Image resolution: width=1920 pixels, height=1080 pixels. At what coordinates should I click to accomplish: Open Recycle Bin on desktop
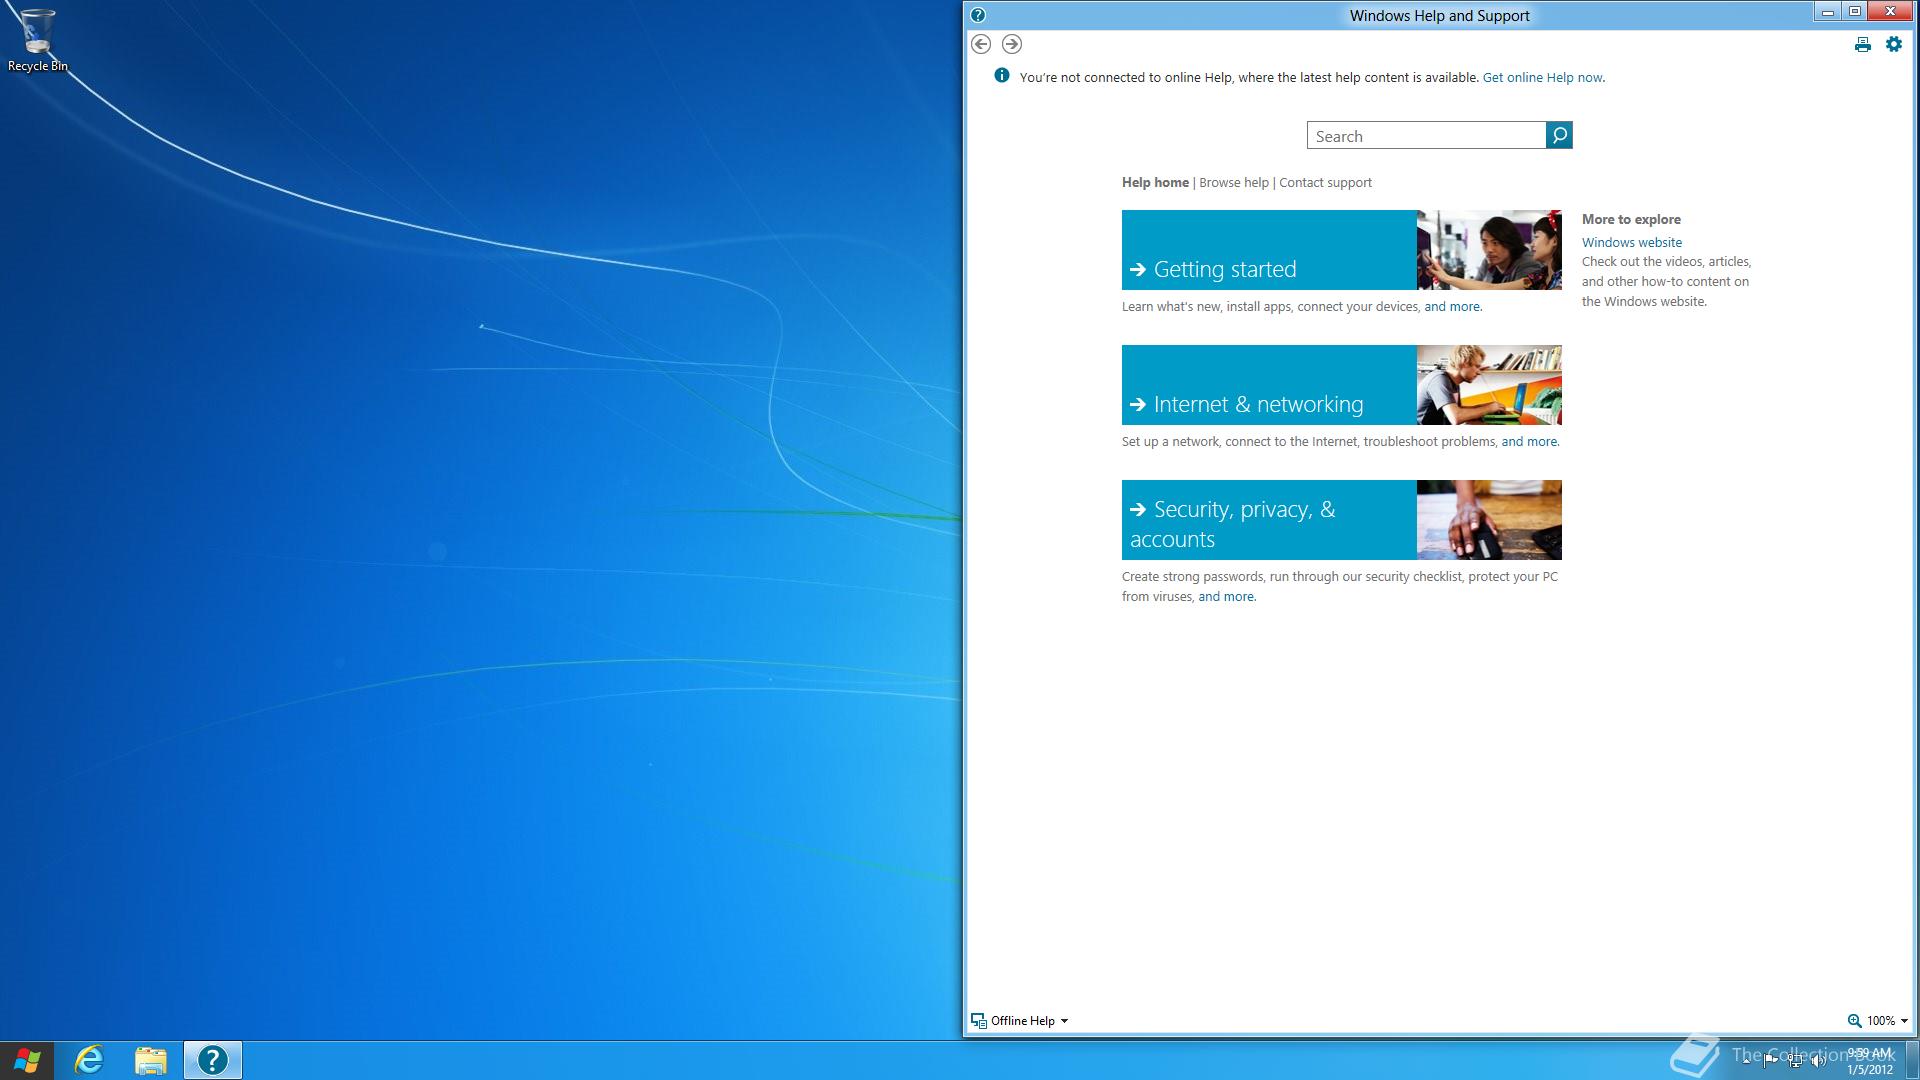(38, 40)
